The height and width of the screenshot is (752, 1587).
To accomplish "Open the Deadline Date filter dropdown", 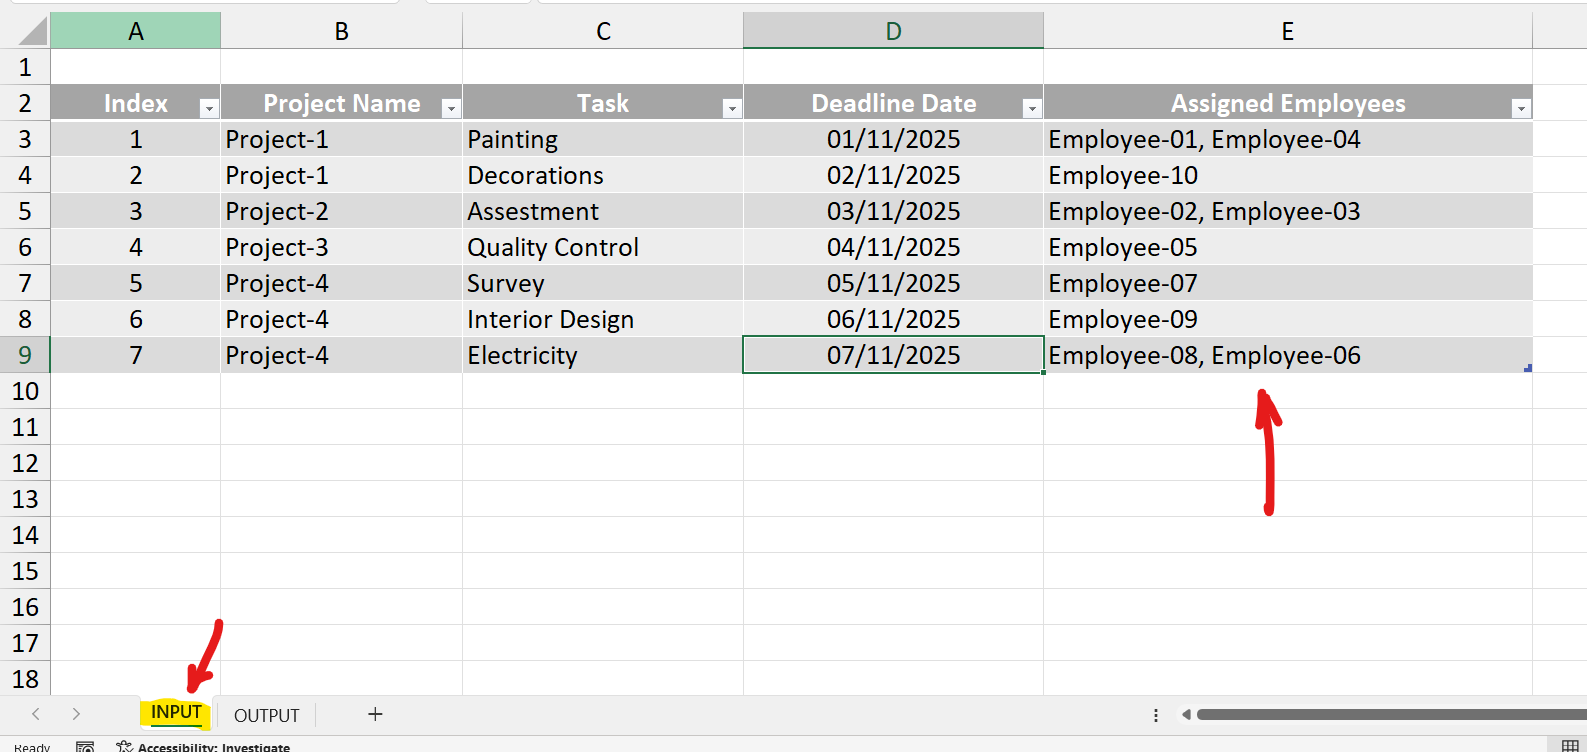I will coord(1032,108).
